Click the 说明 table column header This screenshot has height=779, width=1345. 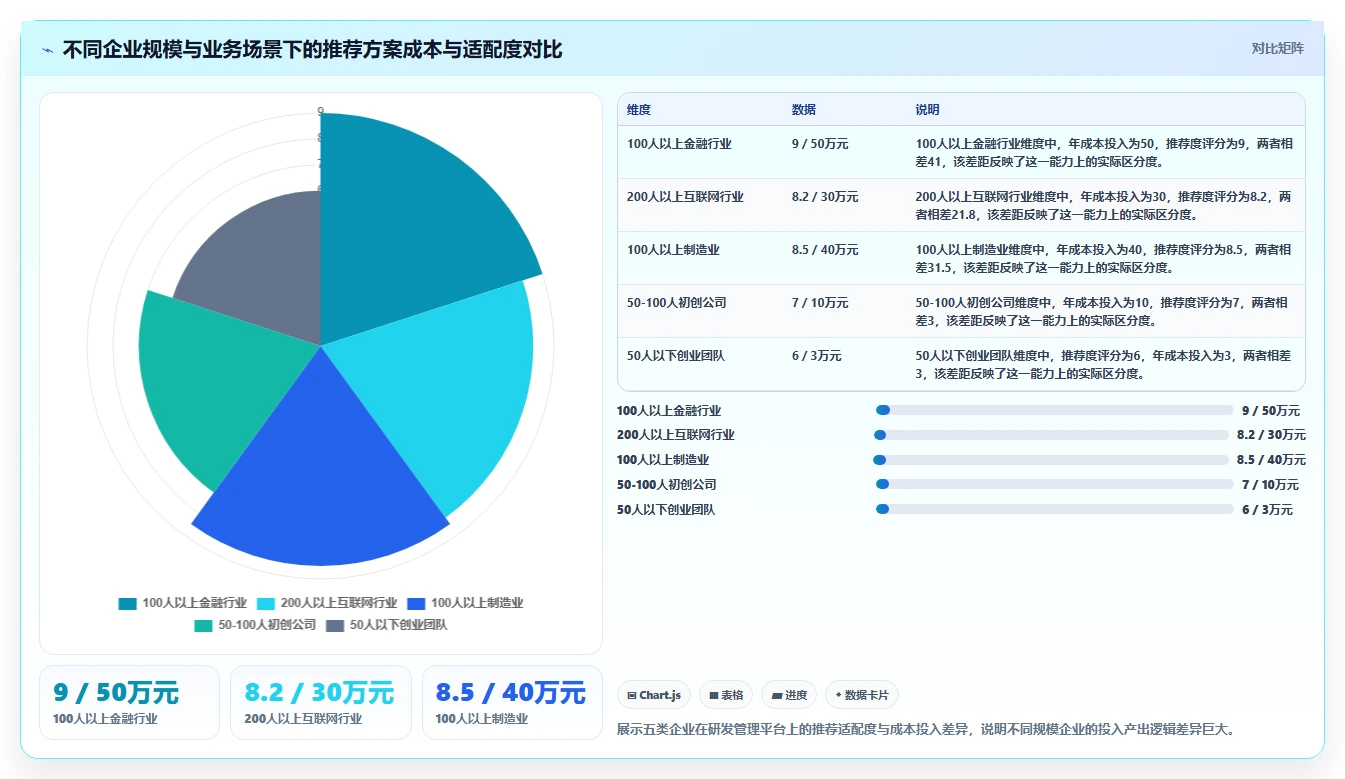(927, 110)
